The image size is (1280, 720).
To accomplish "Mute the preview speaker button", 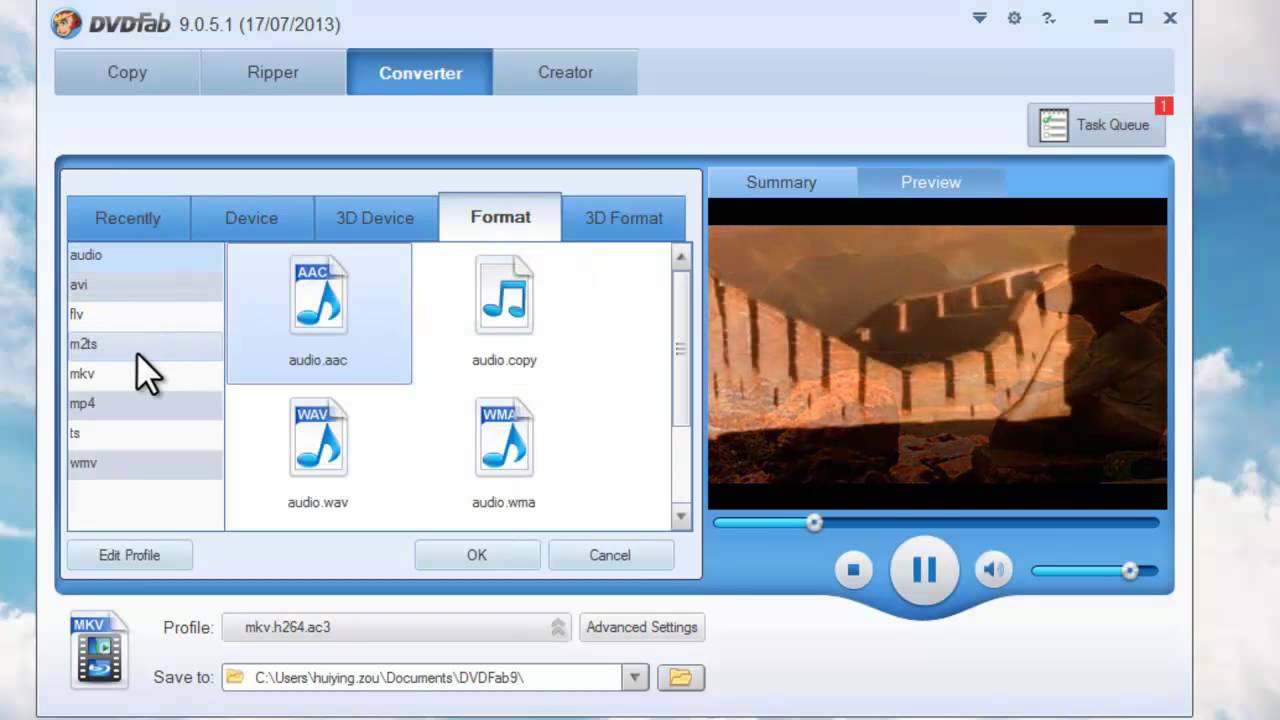I will [993, 570].
